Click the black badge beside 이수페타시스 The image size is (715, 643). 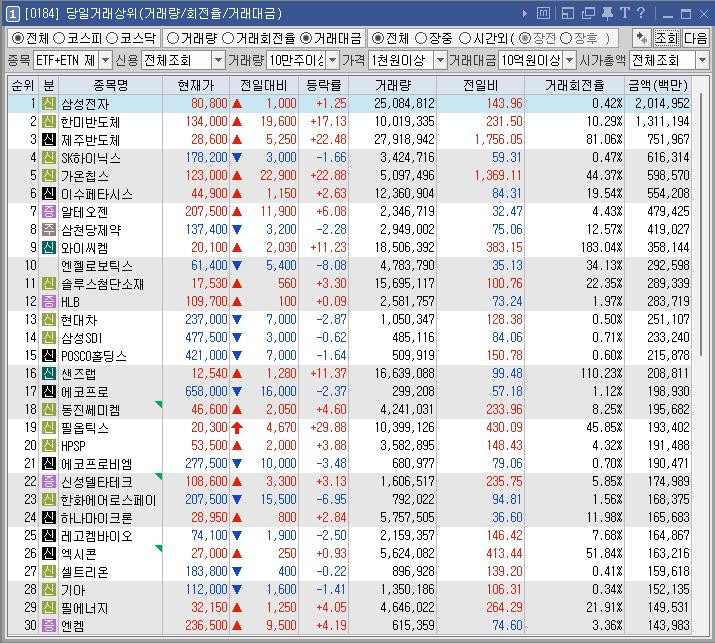49,194
